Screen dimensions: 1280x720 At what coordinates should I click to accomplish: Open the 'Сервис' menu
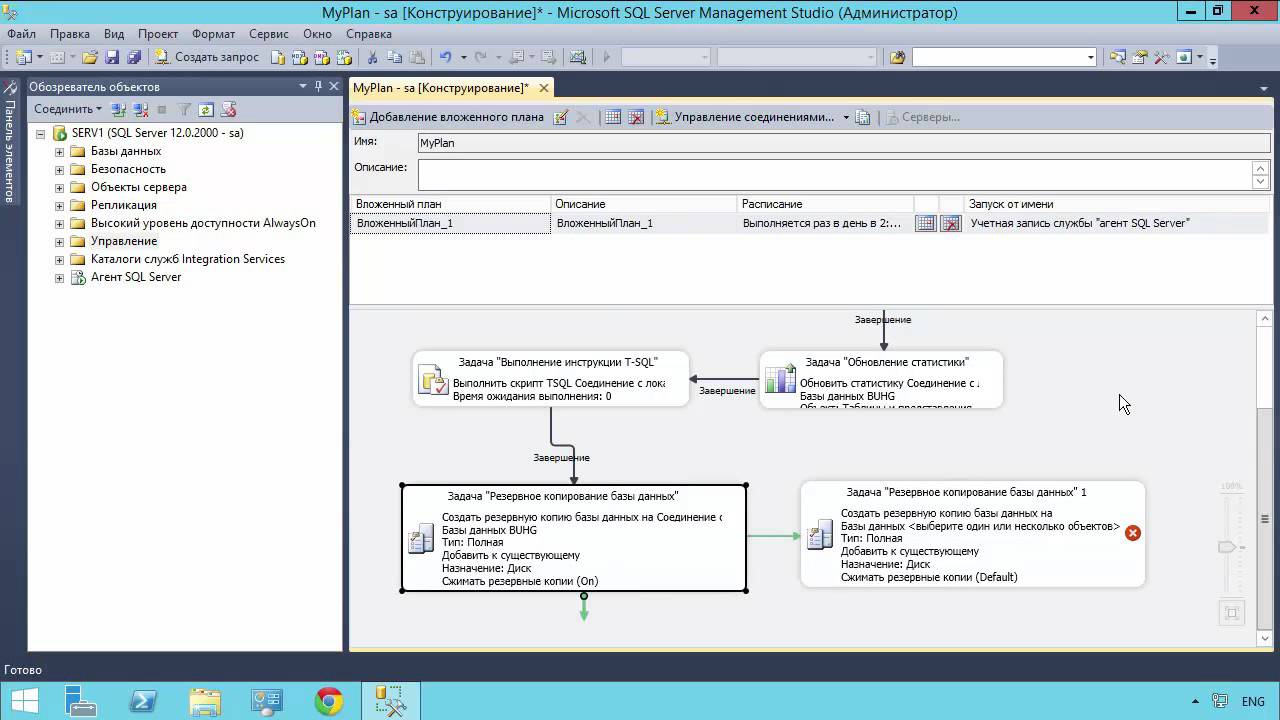coord(269,33)
